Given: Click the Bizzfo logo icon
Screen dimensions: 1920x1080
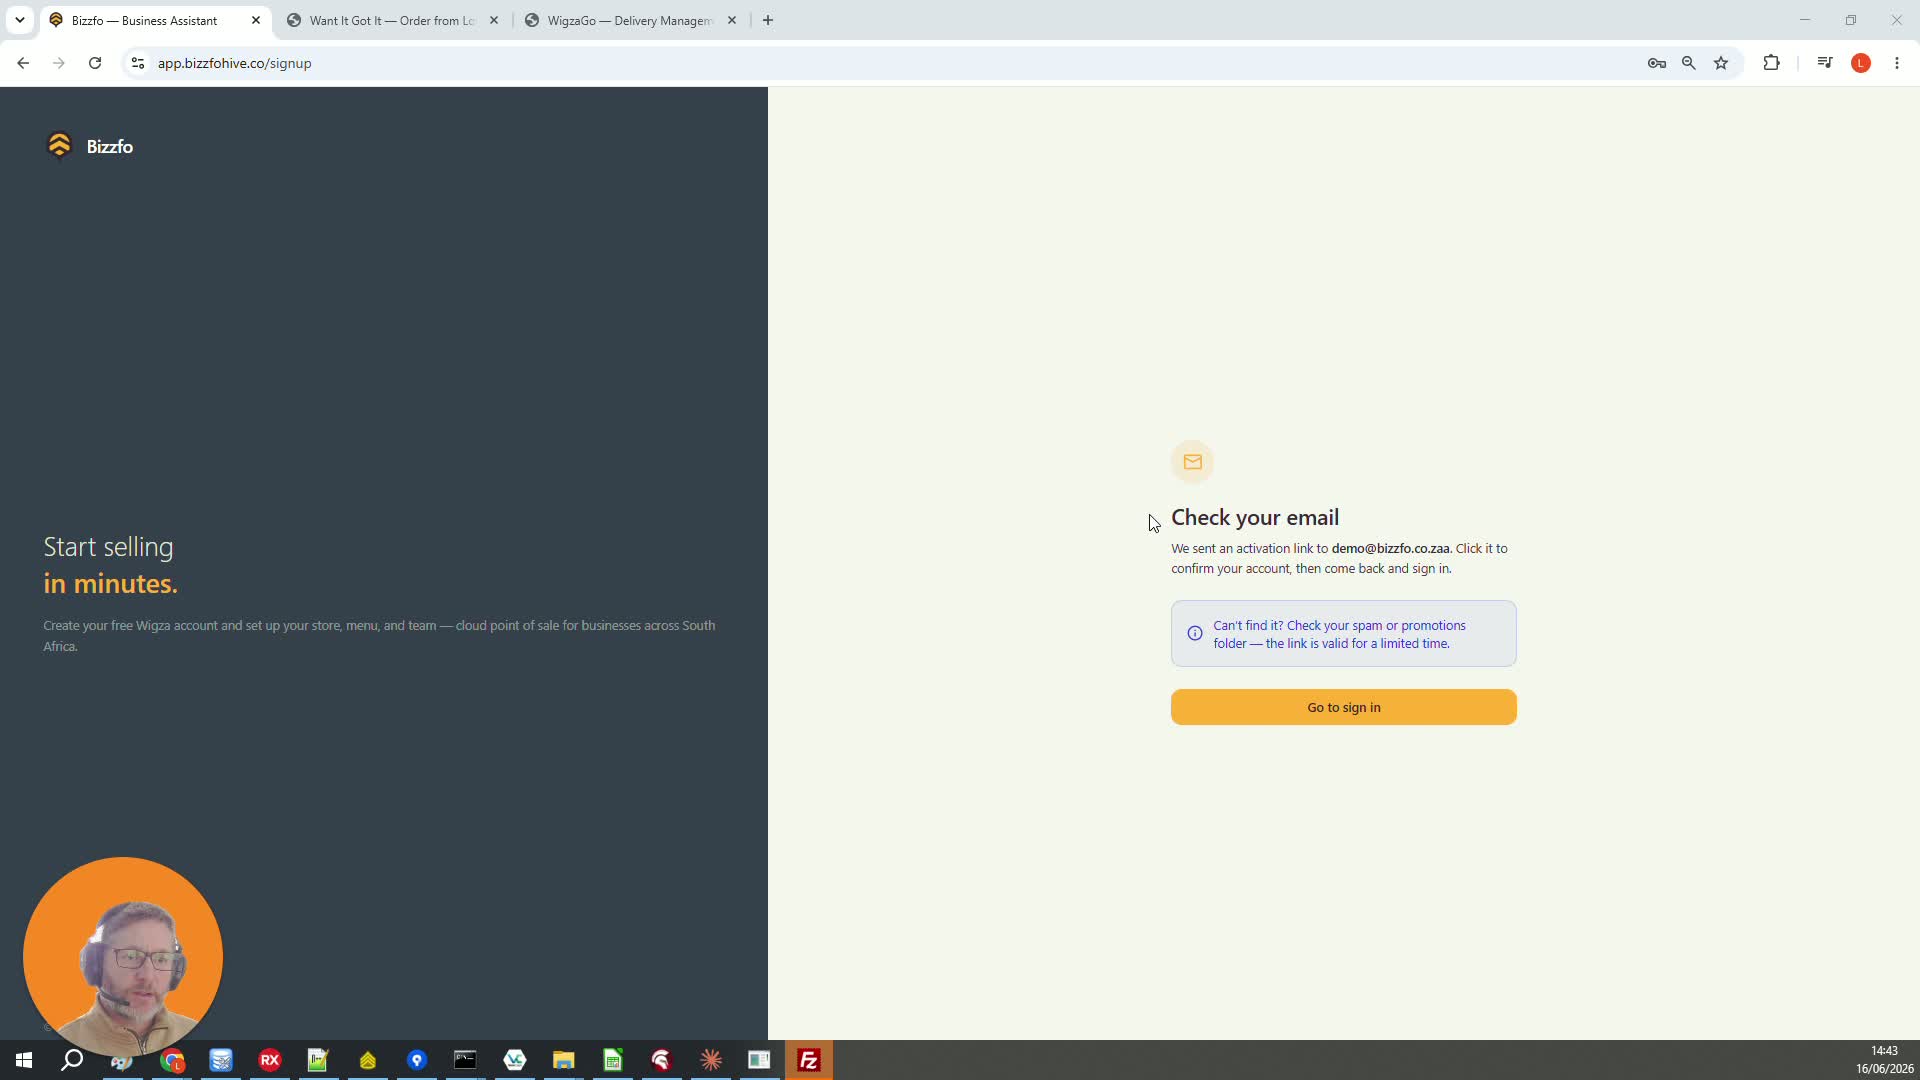Looking at the screenshot, I should 59,146.
